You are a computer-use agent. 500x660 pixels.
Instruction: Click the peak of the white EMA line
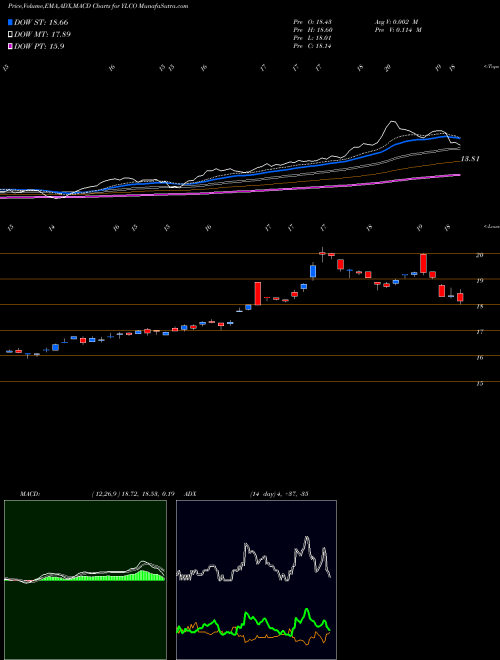392,122
